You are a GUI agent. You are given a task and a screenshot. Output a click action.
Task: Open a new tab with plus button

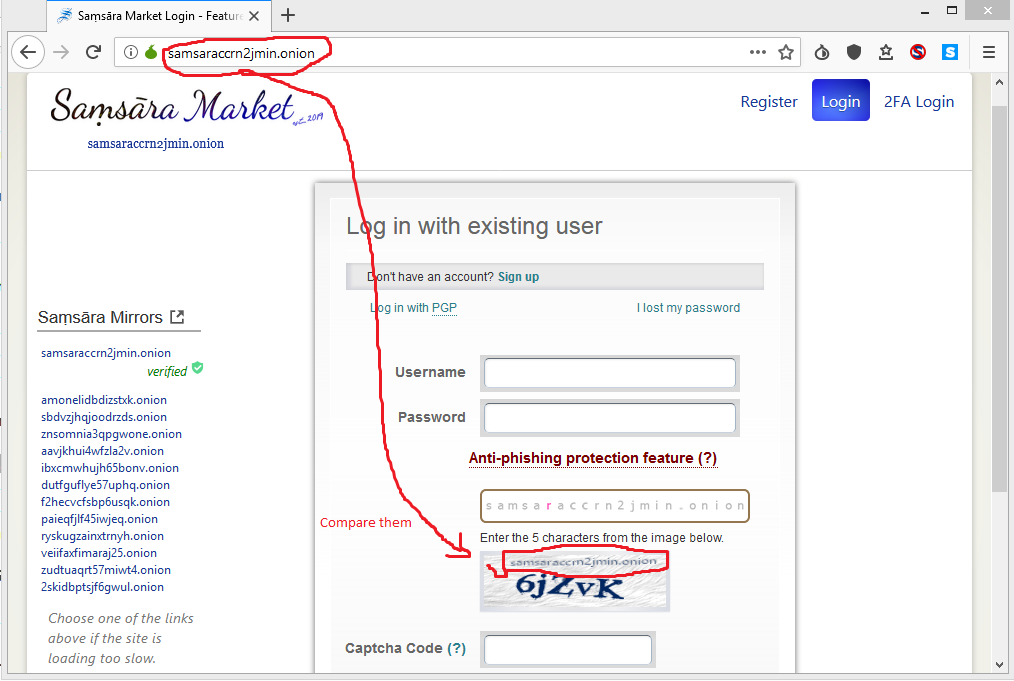click(x=288, y=15)
